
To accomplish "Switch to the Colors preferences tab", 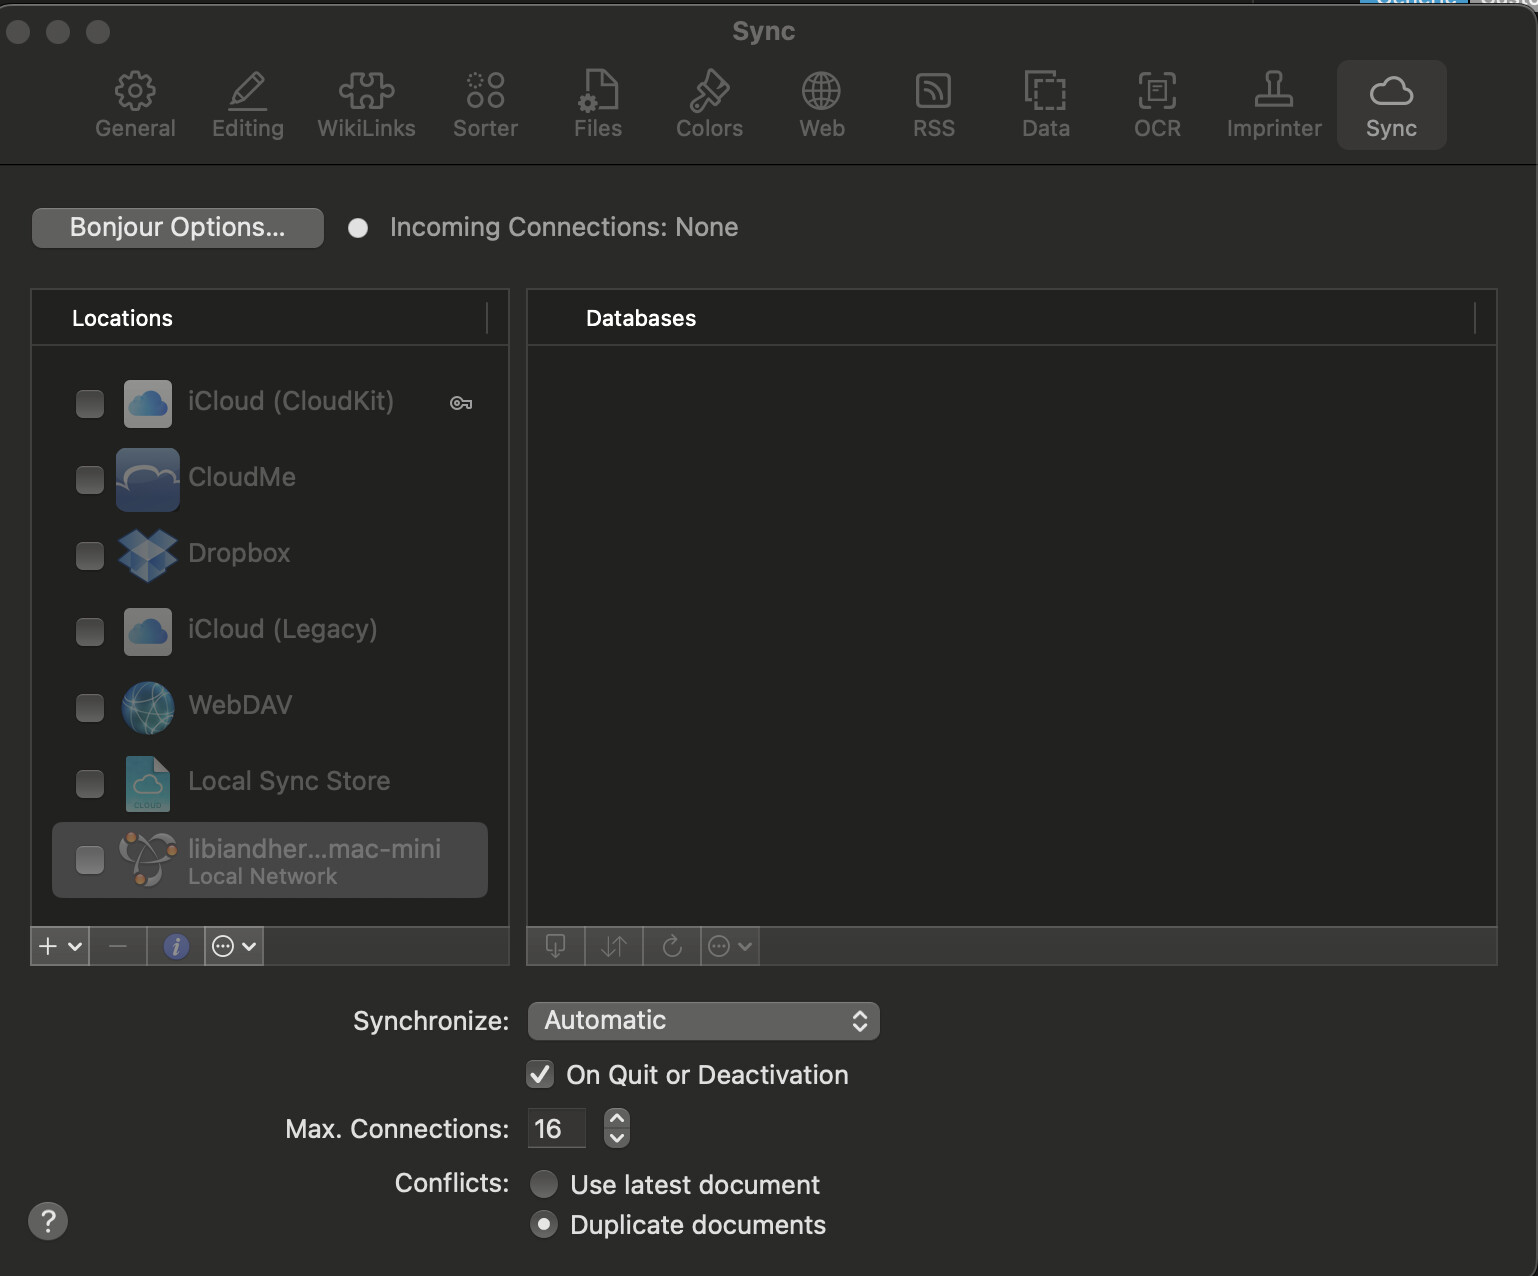I will [x=709, y=105].
